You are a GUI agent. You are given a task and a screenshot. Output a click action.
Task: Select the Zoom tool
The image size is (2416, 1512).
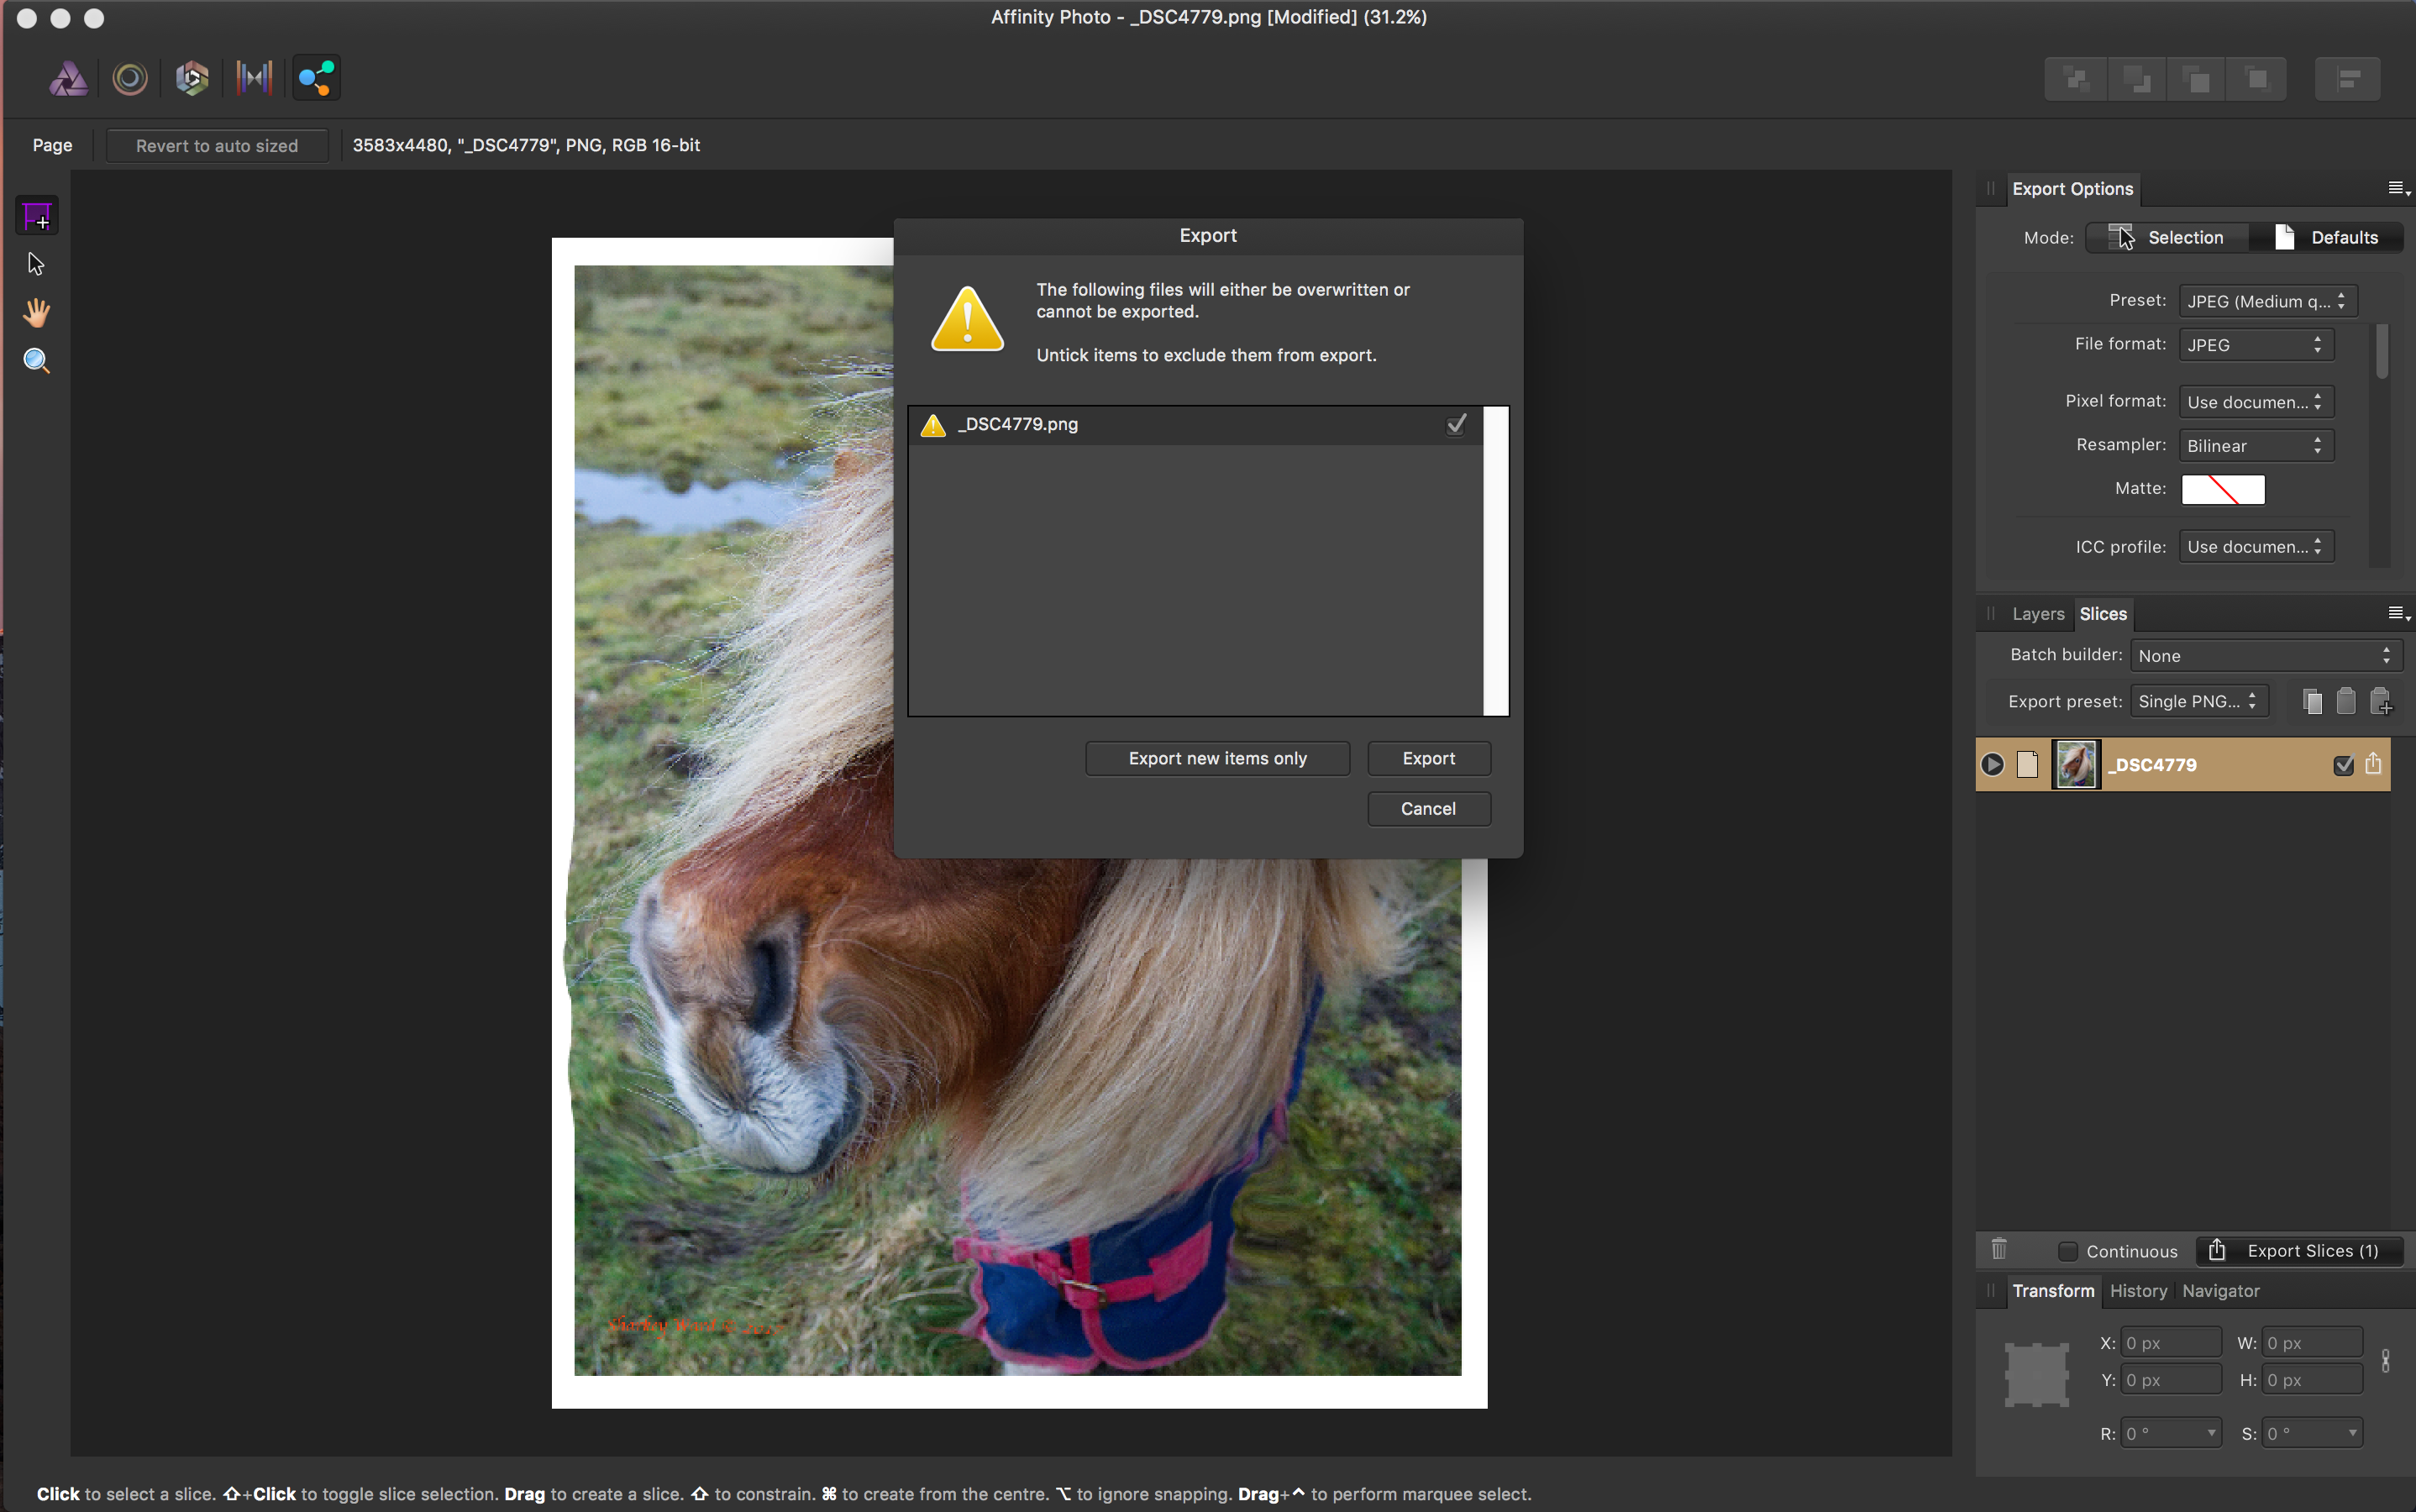[x=36, y=360]
